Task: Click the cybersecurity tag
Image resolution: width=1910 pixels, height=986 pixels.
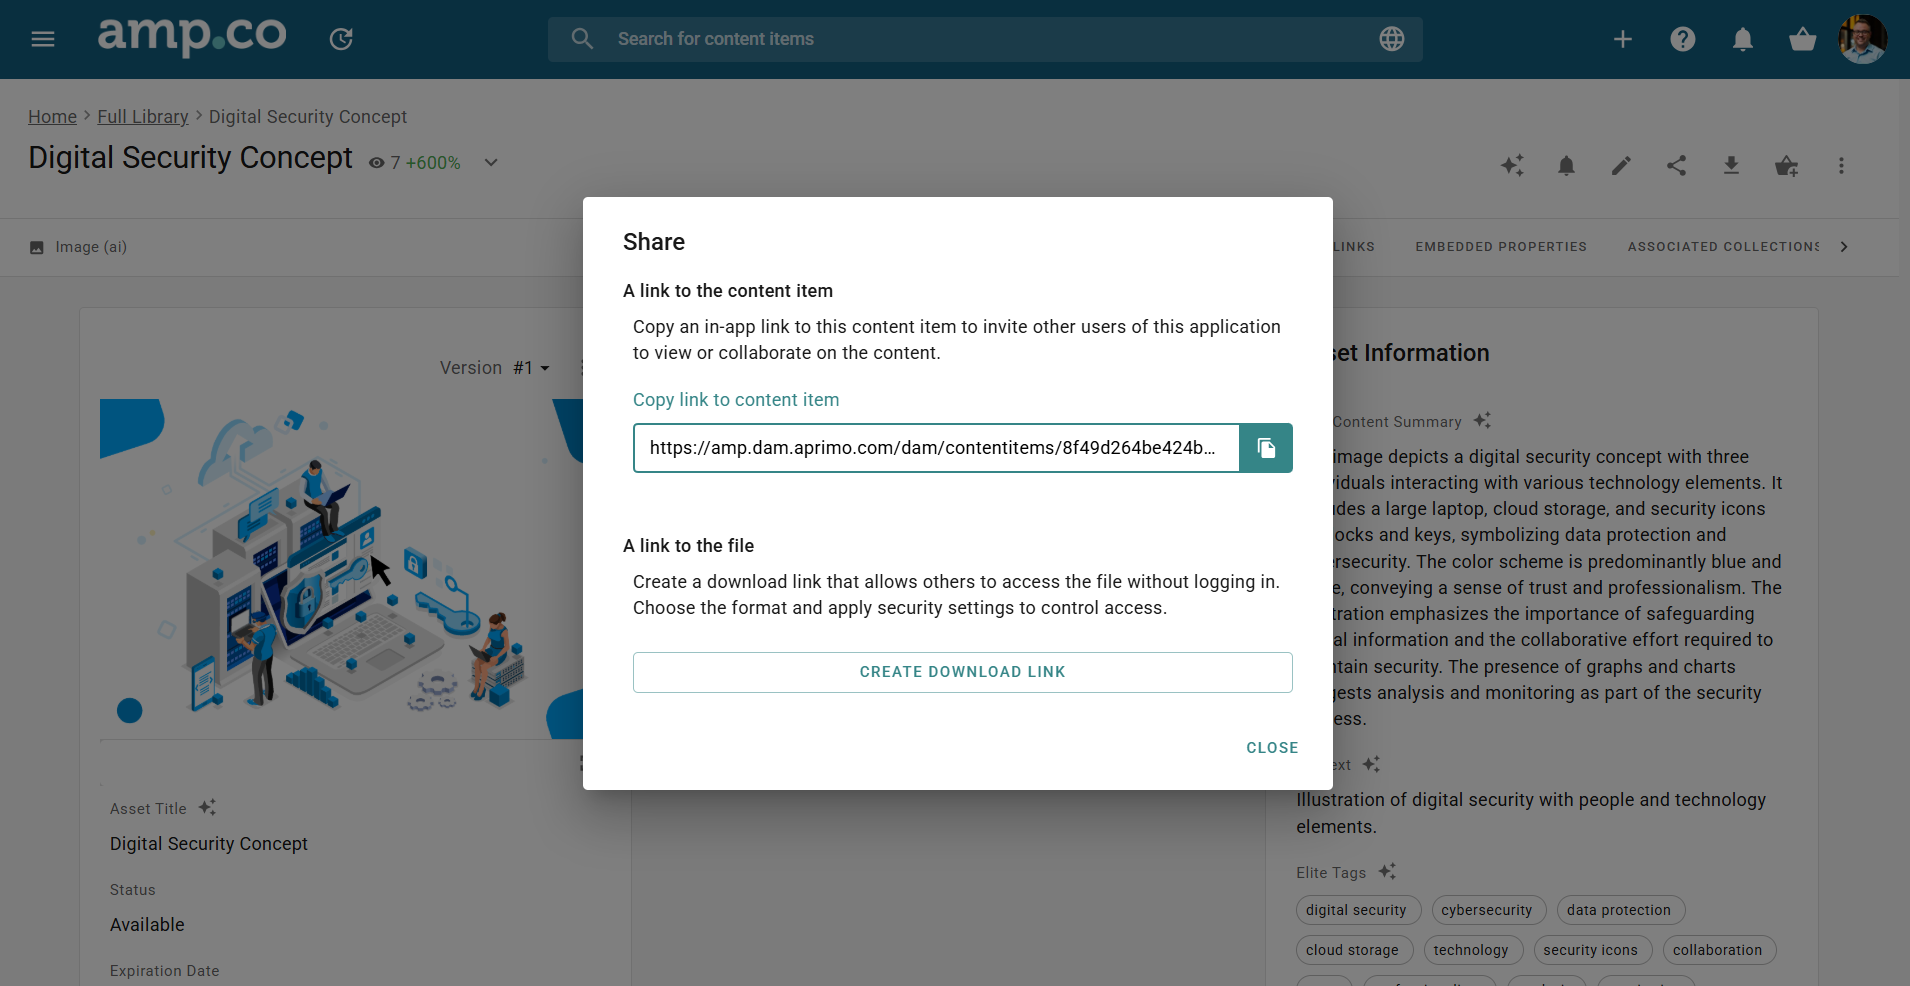Action: pyautogui.click(x=1488, y=910)
